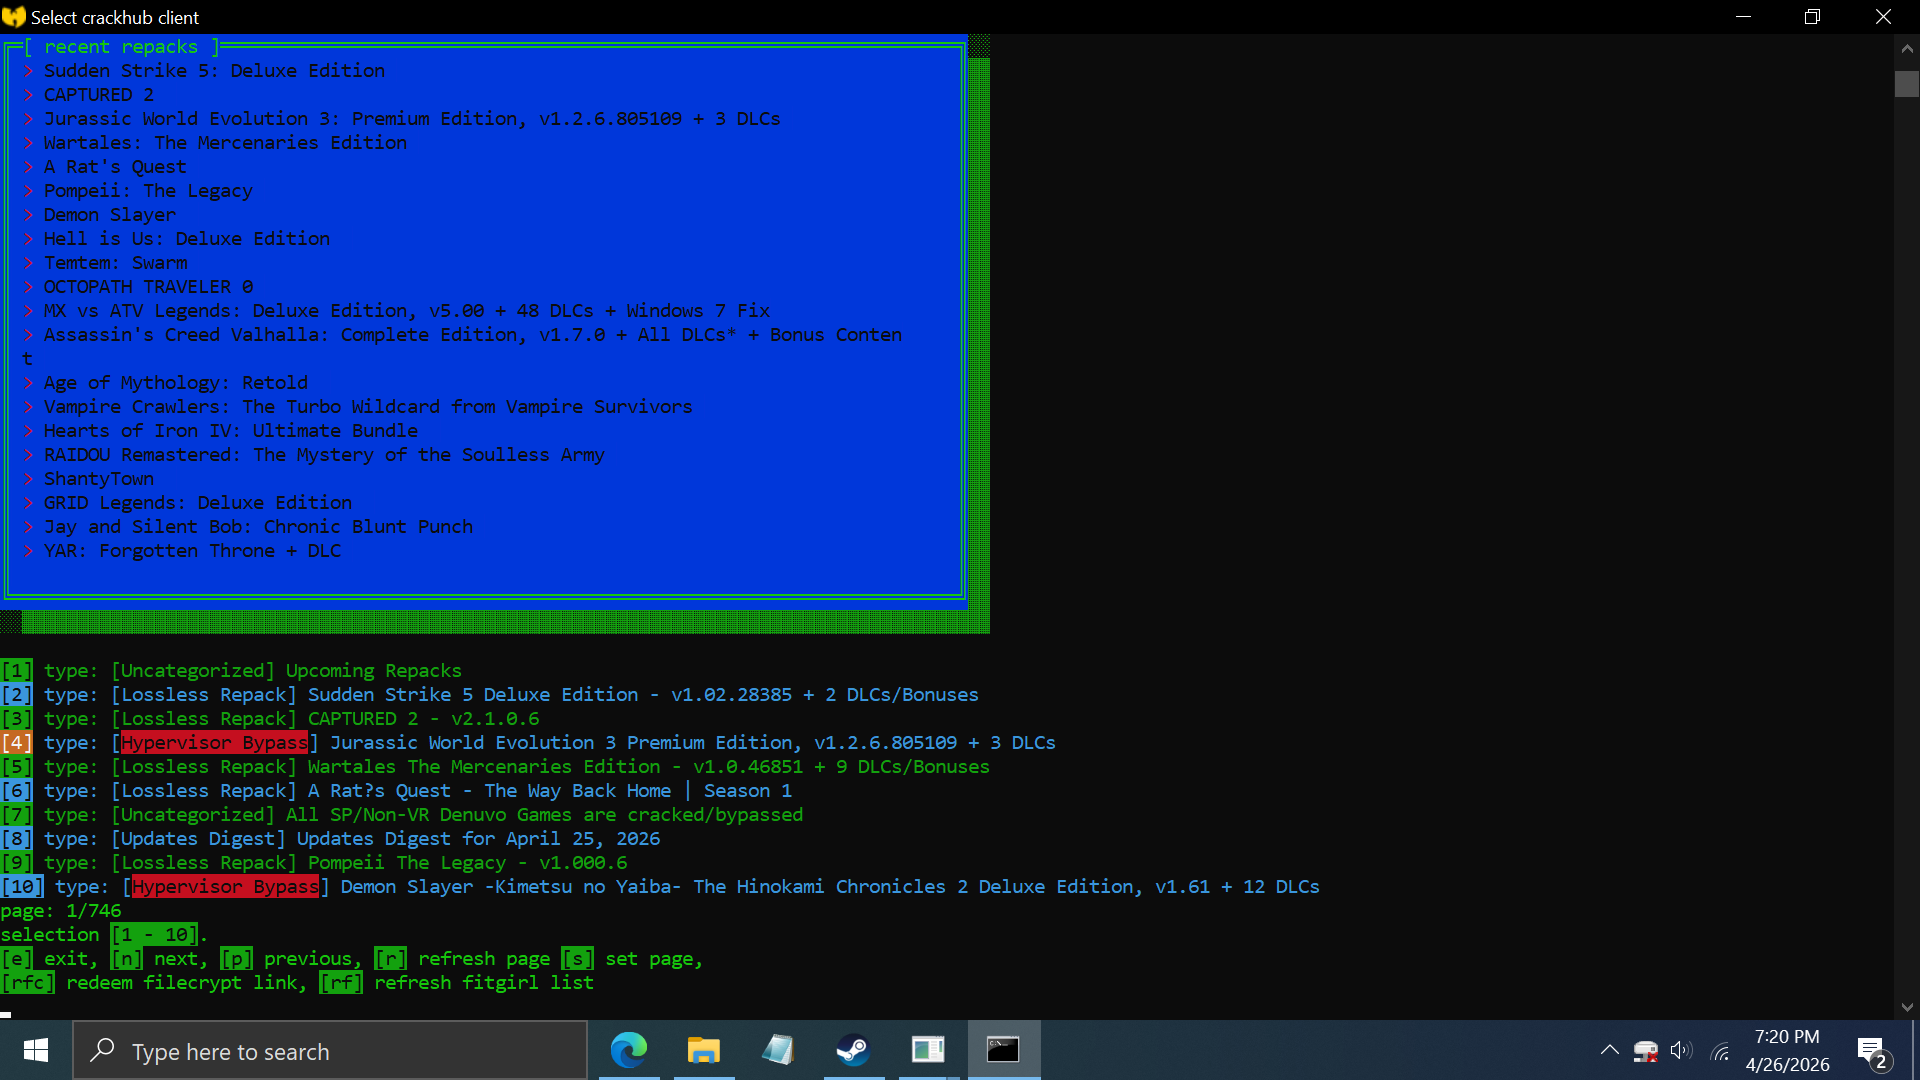This screenshot has width=1920, height=1080.
Task: Click the Windows Start button
Action: (36, 1050)
